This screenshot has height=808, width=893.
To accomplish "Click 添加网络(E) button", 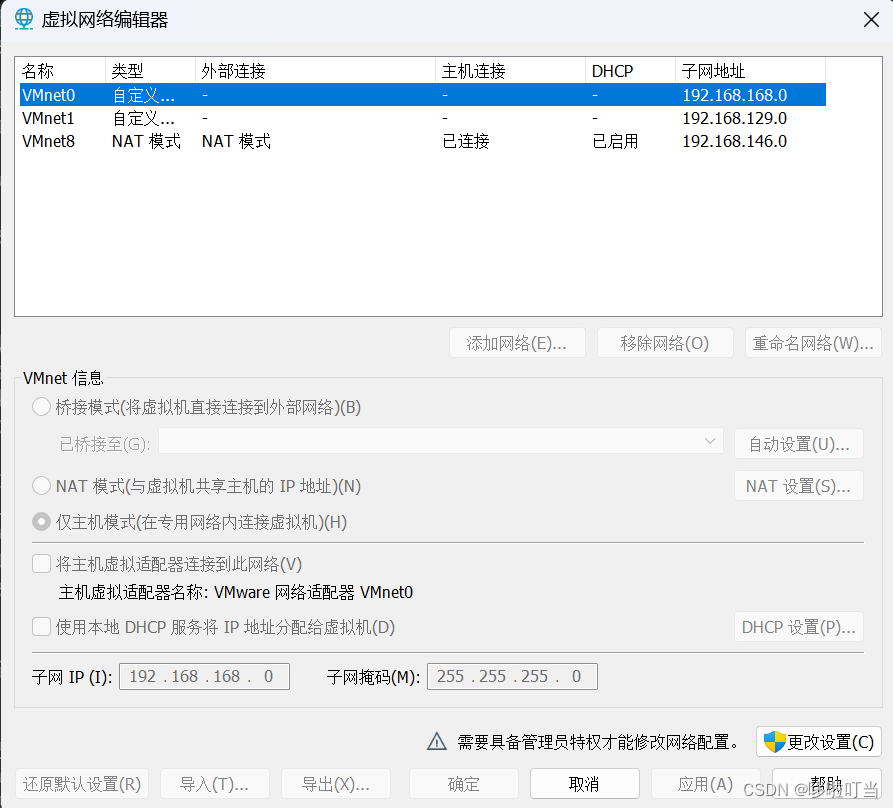I will click(517, 343).
